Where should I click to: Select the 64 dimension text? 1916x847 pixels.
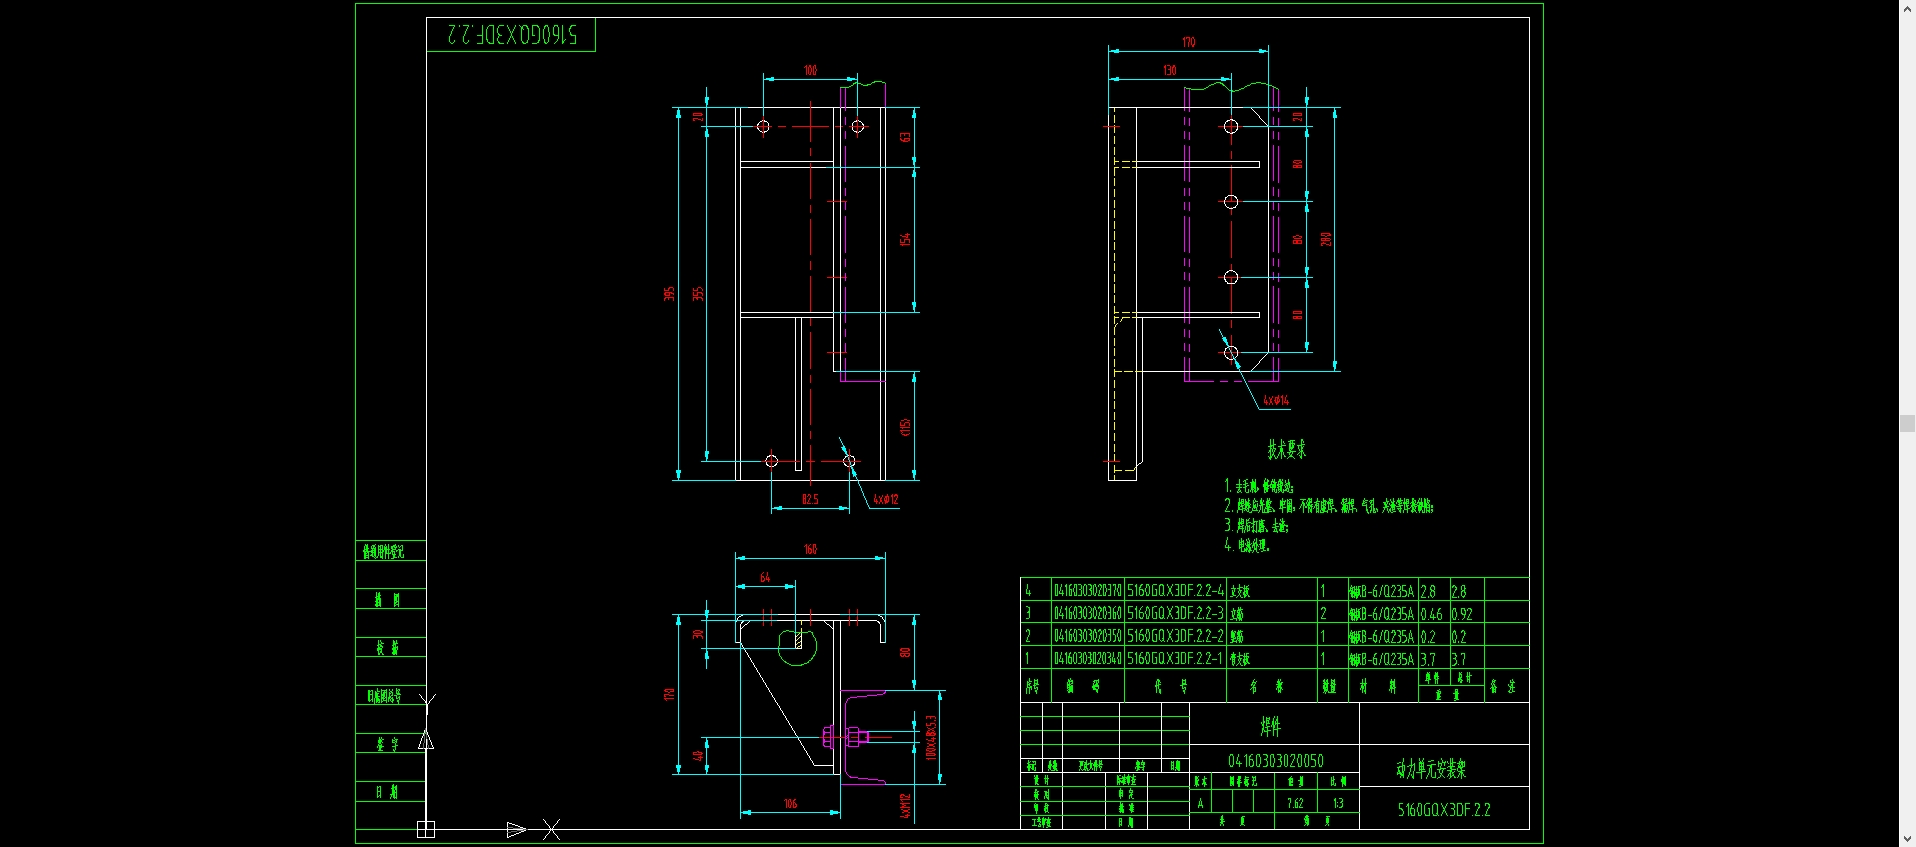coord(765,577)
